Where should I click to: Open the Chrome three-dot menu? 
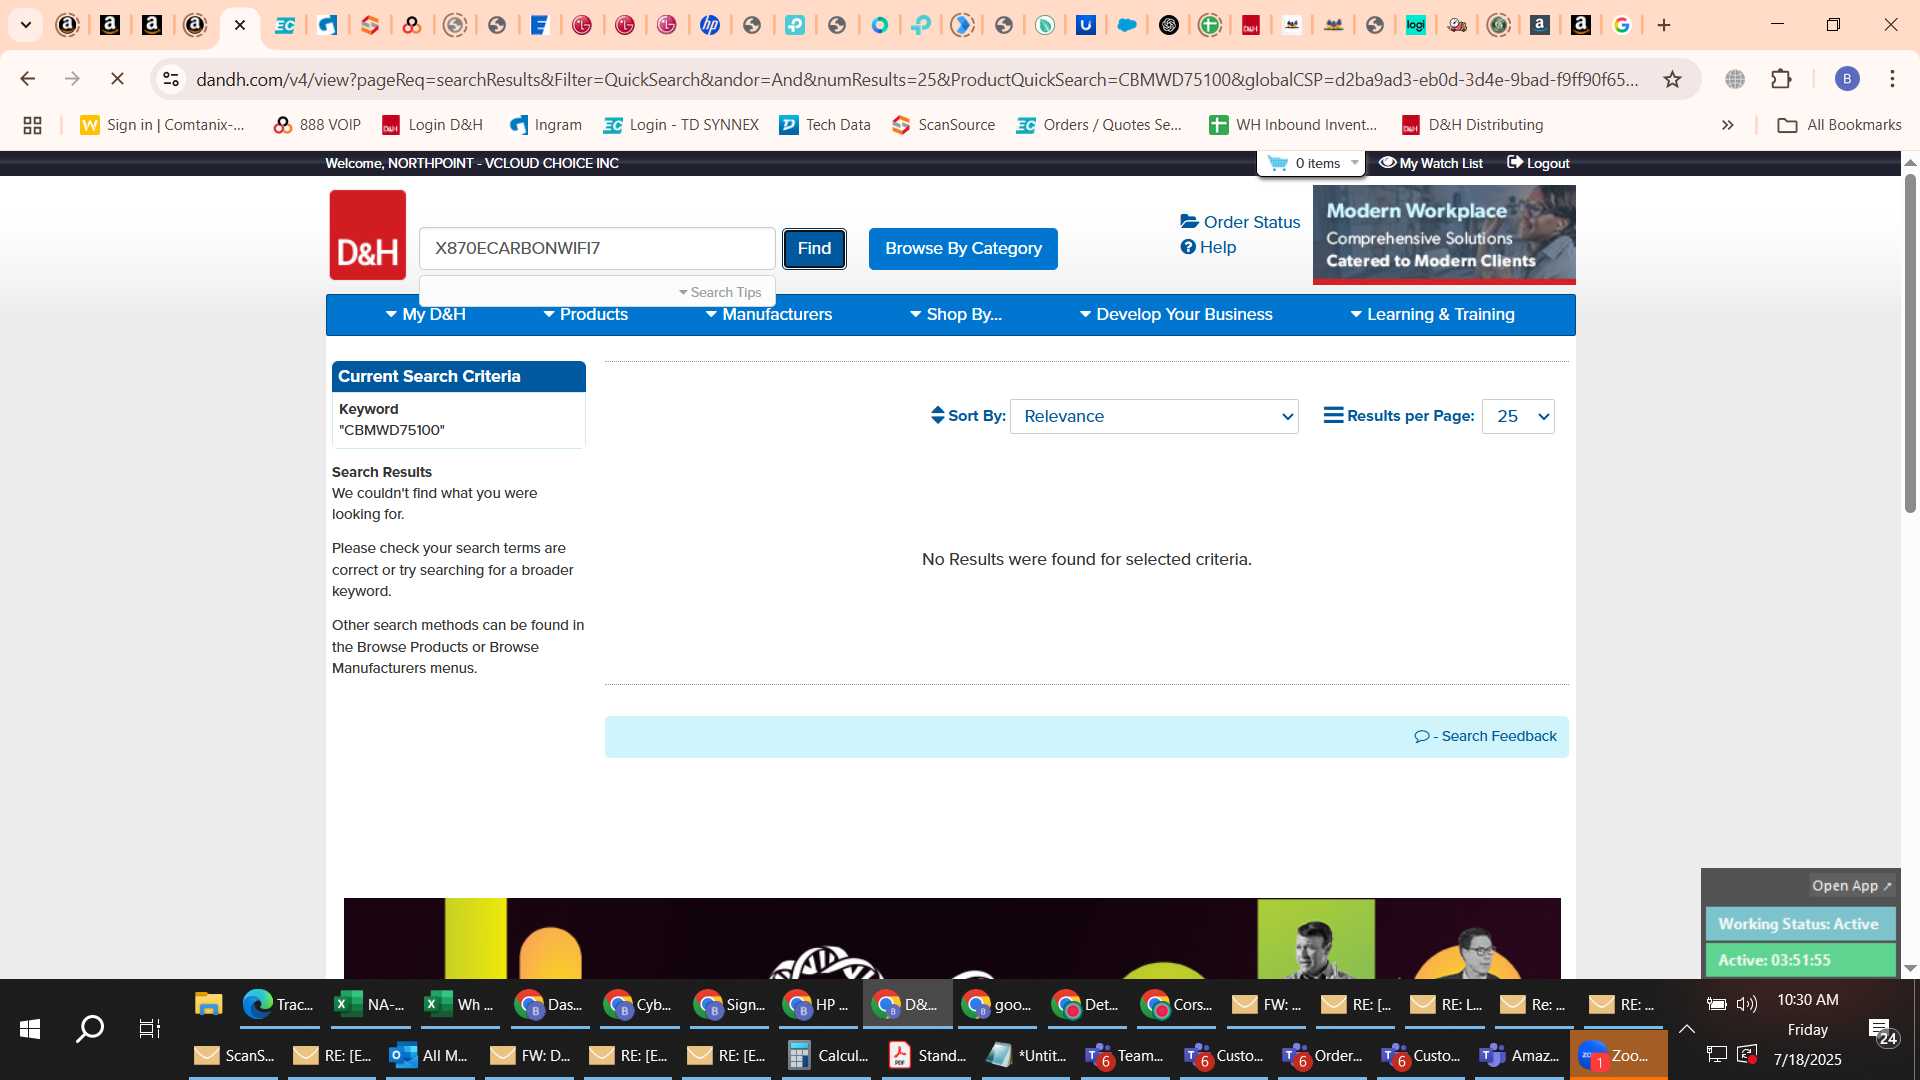(x=1892, y=79)
